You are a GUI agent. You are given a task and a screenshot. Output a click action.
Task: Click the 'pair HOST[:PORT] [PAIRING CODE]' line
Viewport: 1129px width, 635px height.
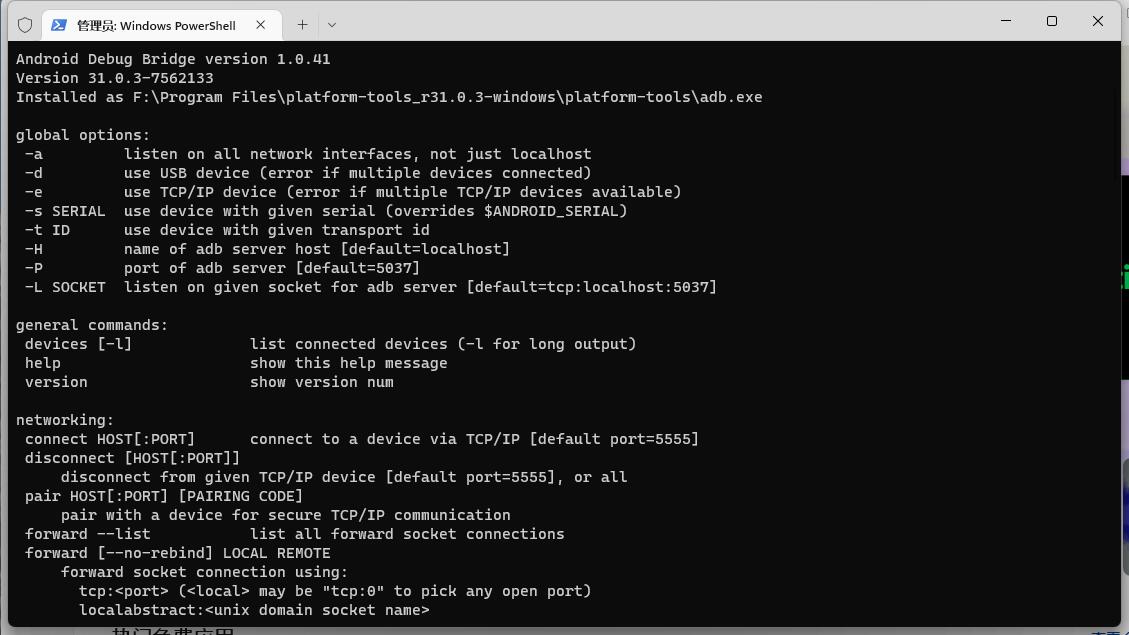(163, 496)
